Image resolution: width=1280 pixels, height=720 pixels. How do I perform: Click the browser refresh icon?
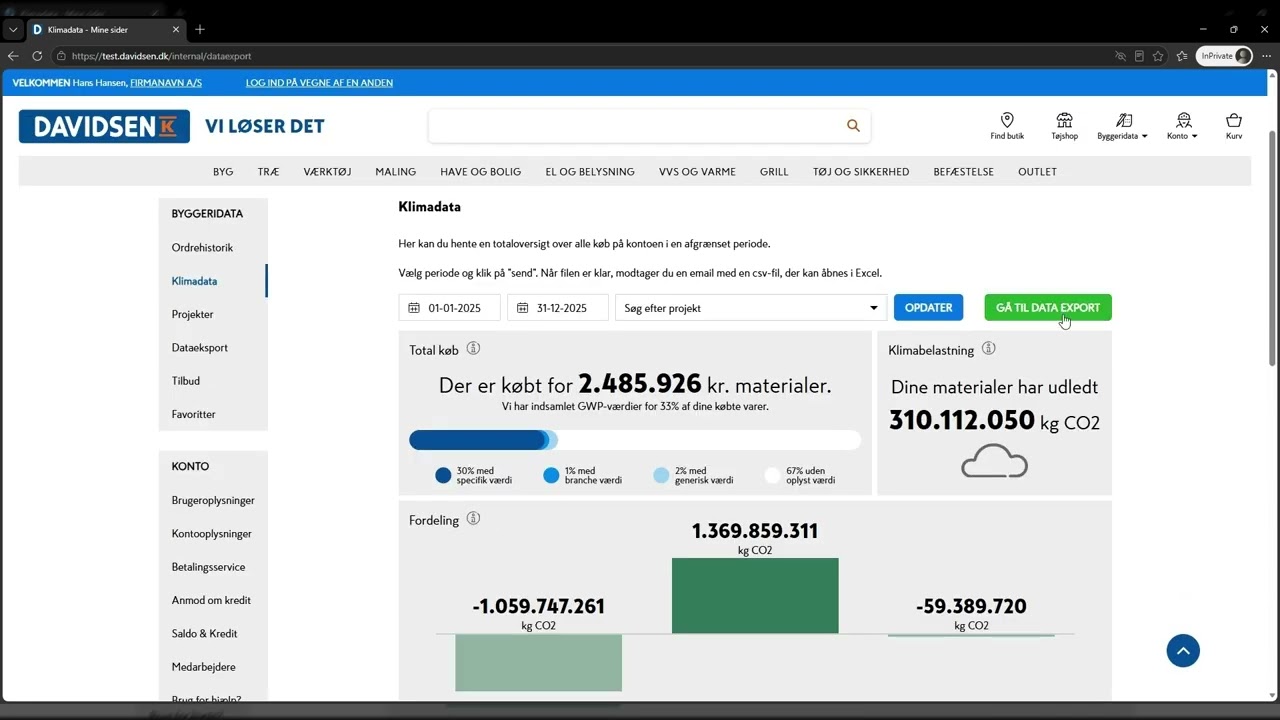(37, 56)
